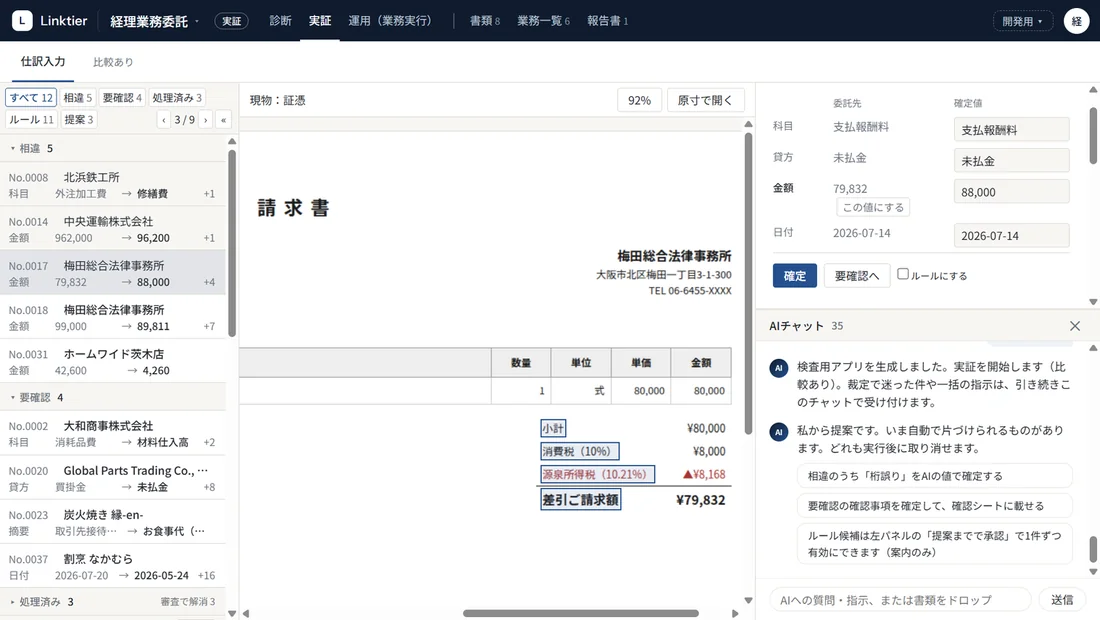1100x620 pixels.
Task: Click the 確定 button
Action: pos(795,276)
